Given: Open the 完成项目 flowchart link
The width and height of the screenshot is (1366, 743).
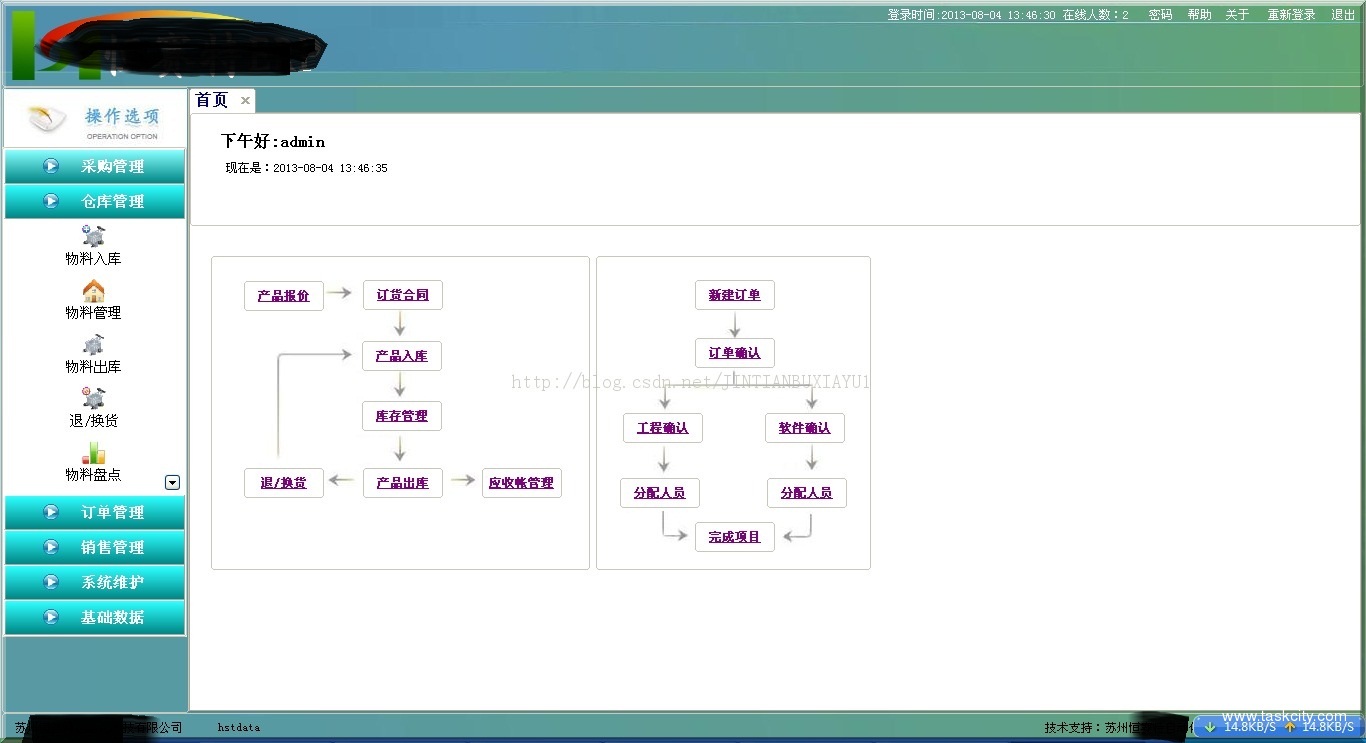Looking at the screenshot, I should [x=735, y=537].
